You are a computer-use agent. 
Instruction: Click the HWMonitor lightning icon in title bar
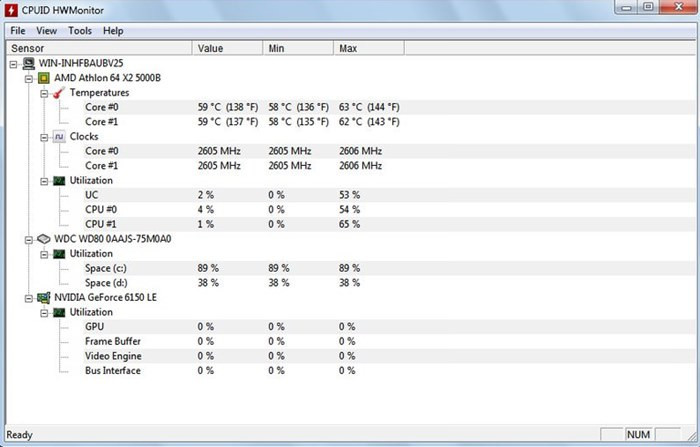pos(13,10)
